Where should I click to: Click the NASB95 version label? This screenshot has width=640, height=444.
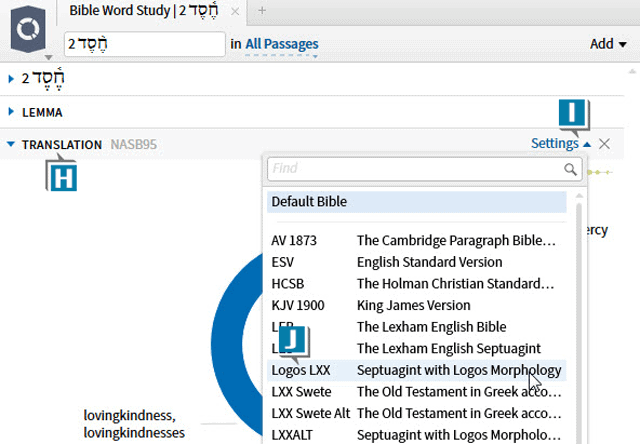(x=133, y=144)
